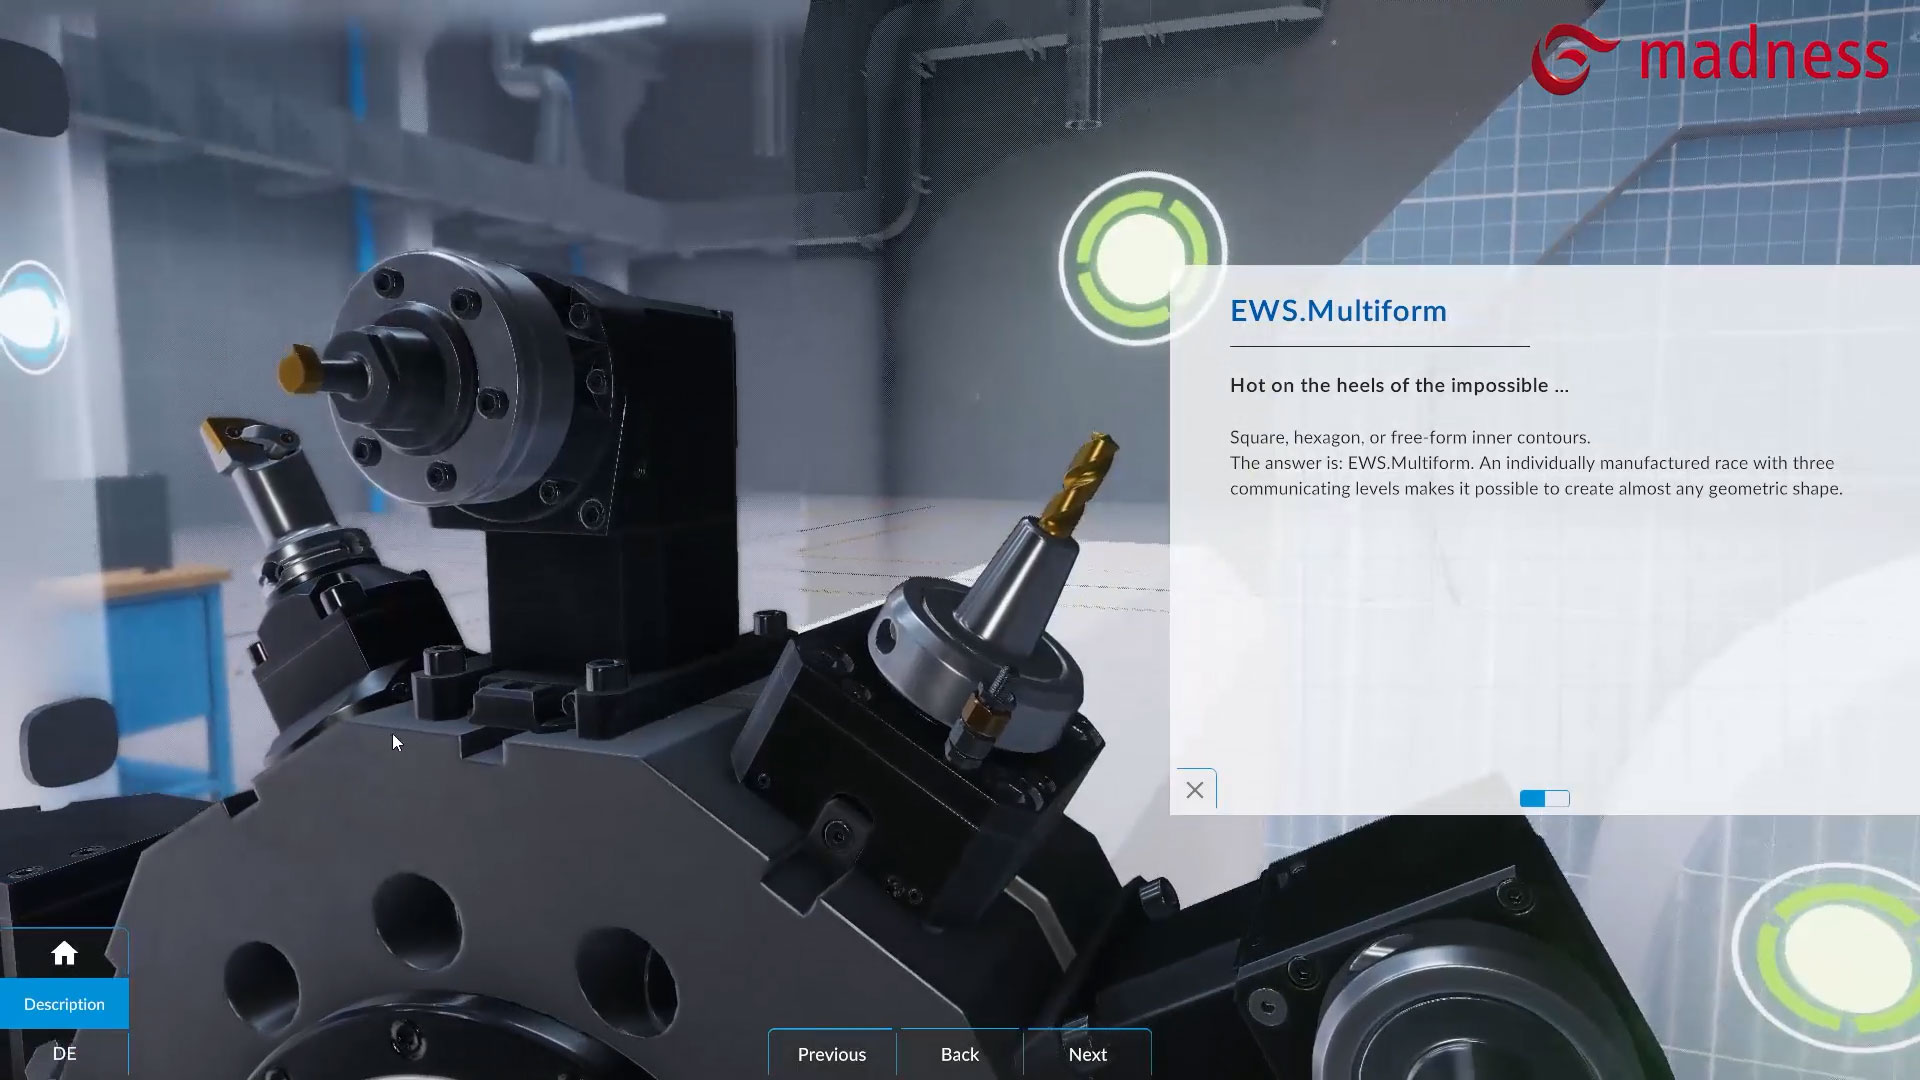Viewport: 1920px width, 1080px height.
Task: Click the madness logo
Action: [x=1710, y=58]
